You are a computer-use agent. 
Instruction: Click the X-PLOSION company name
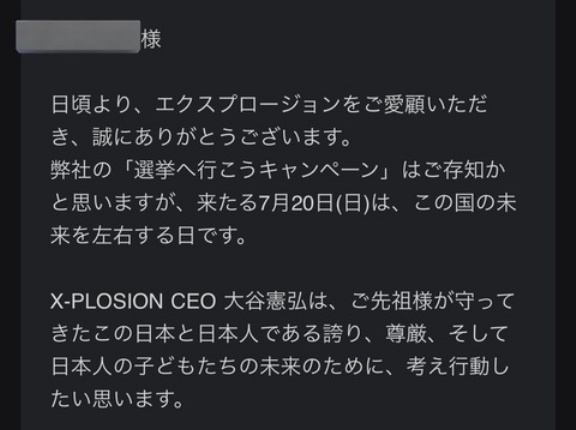point(107,301)
